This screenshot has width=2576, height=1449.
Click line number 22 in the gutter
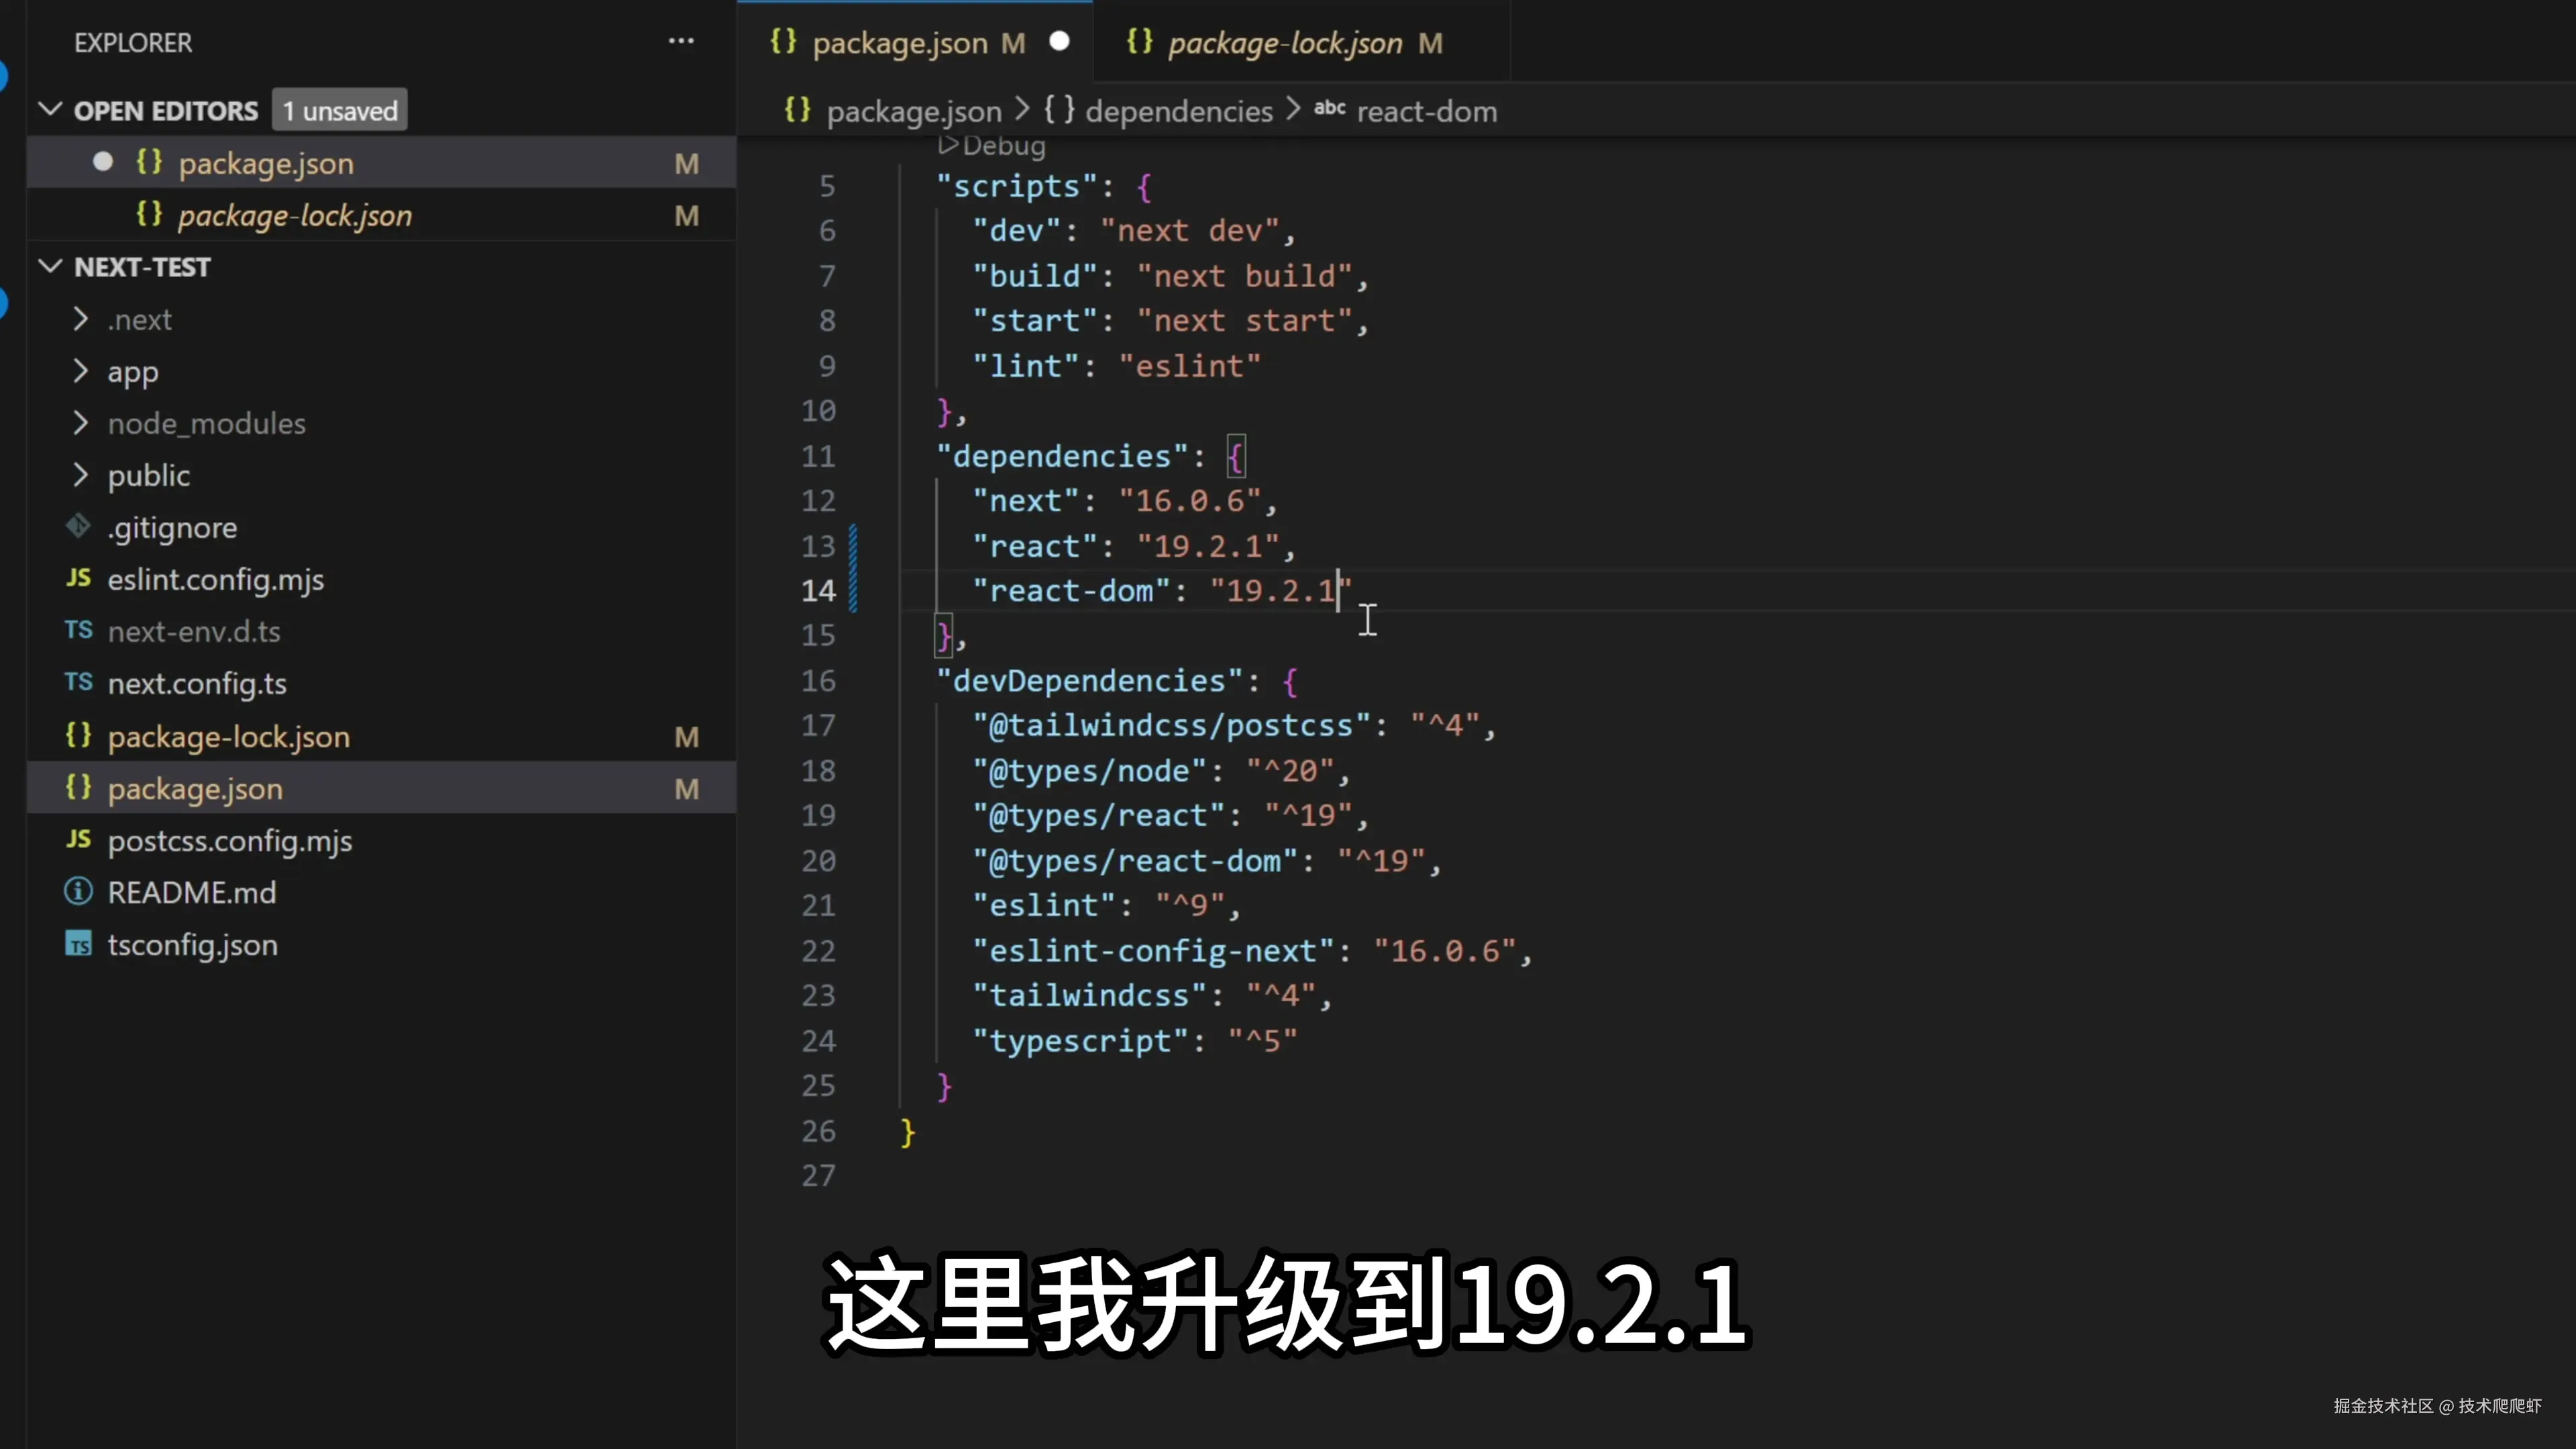click(818, 950)
